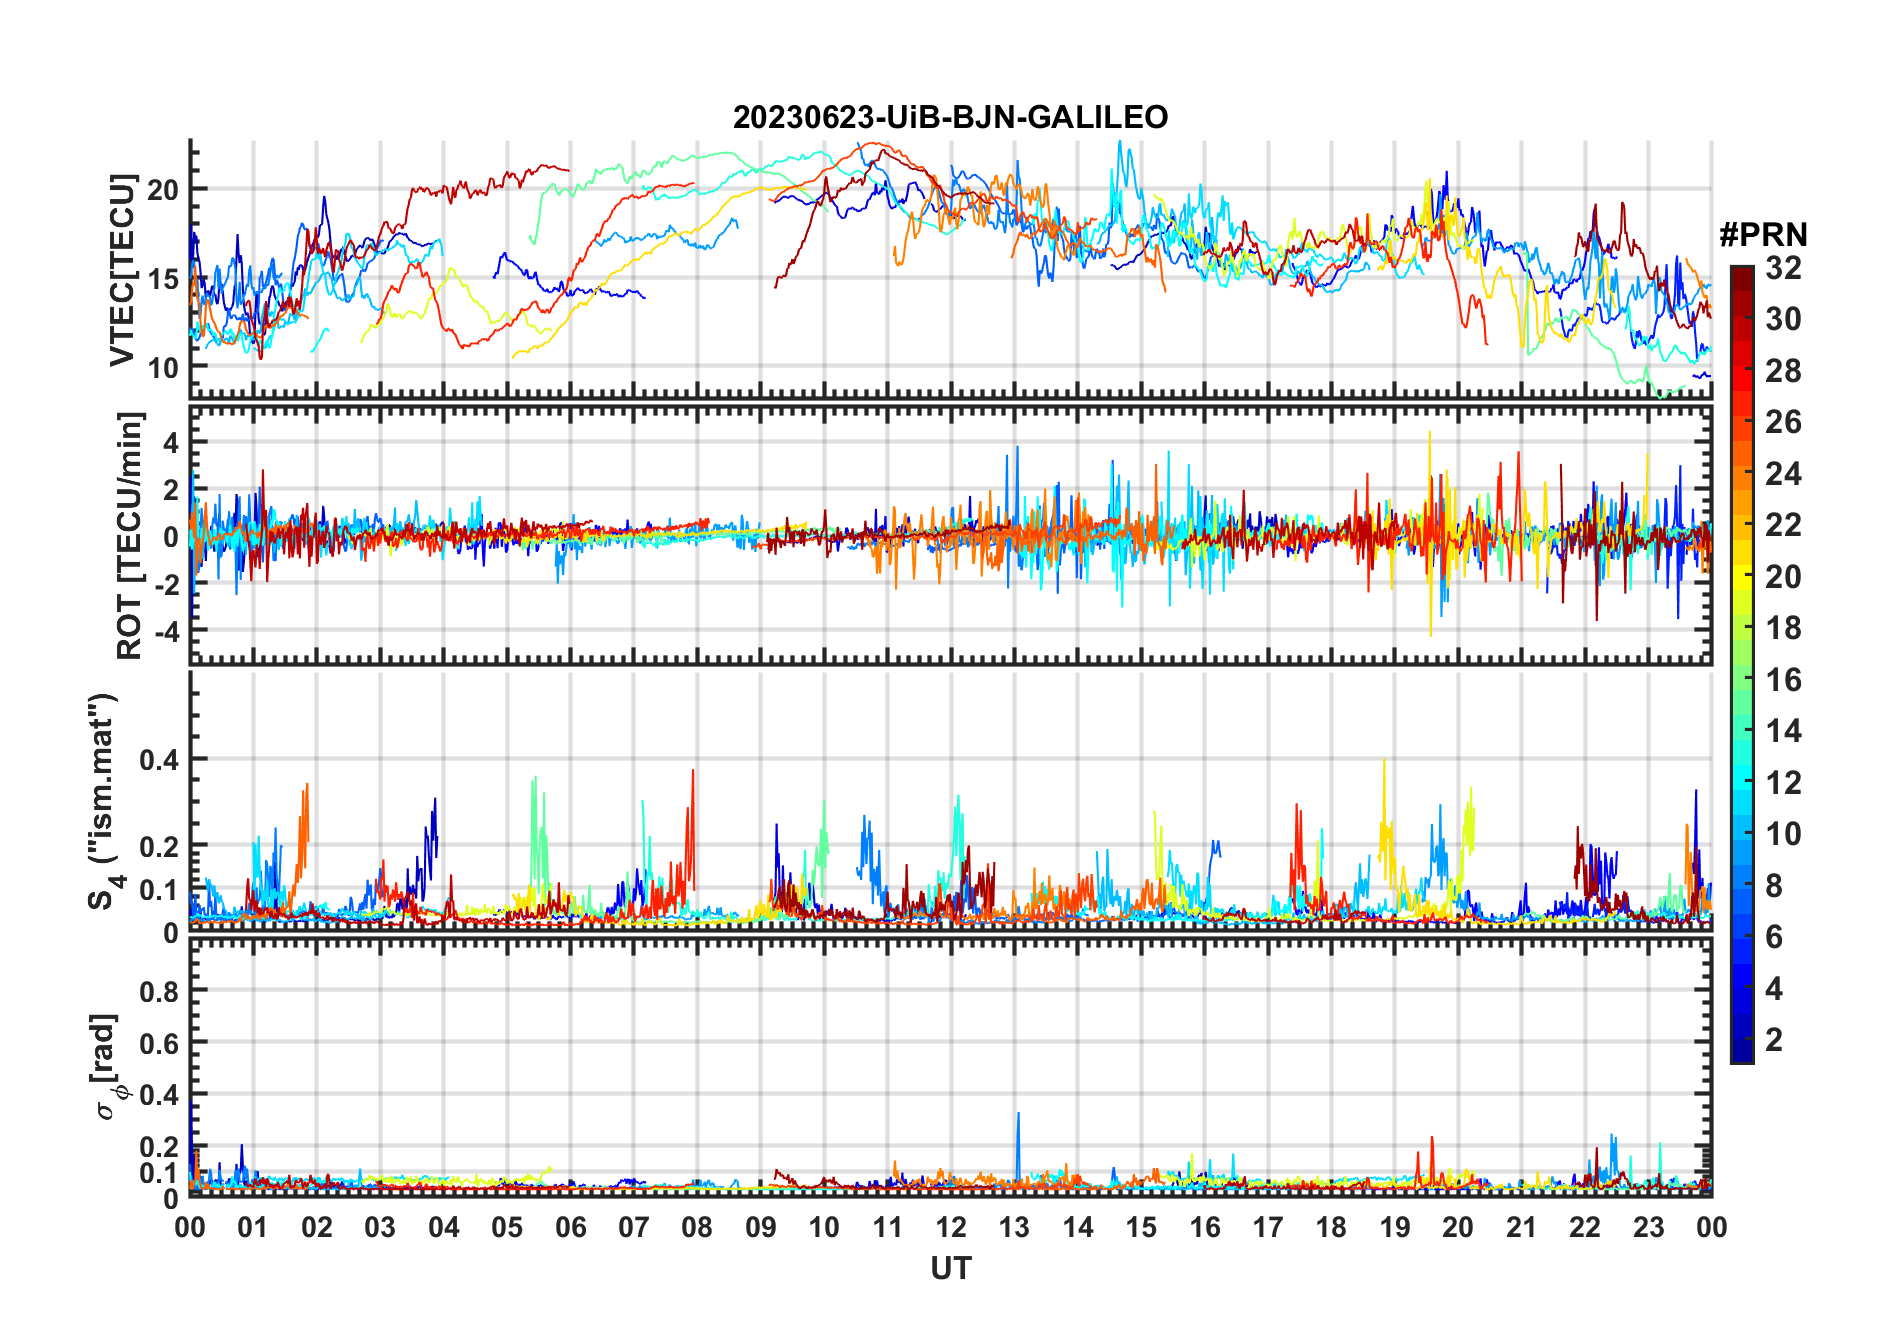
Task: Click the #PRN colorbar title
Action: pyautogui.click(x=1763, y=235)
